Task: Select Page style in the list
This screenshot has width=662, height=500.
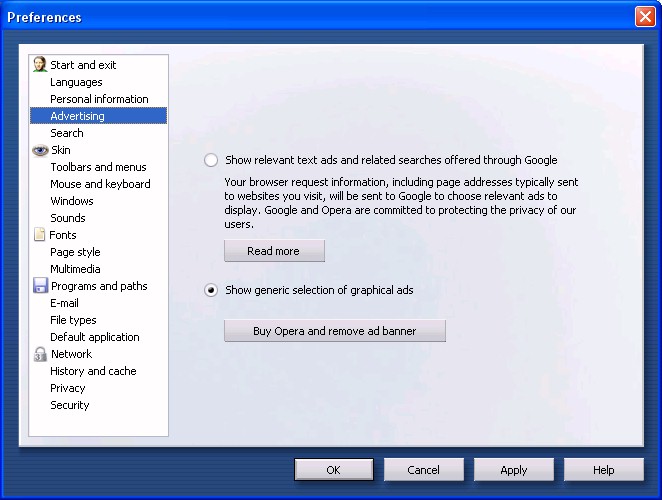Action: (x=75, y=252)
